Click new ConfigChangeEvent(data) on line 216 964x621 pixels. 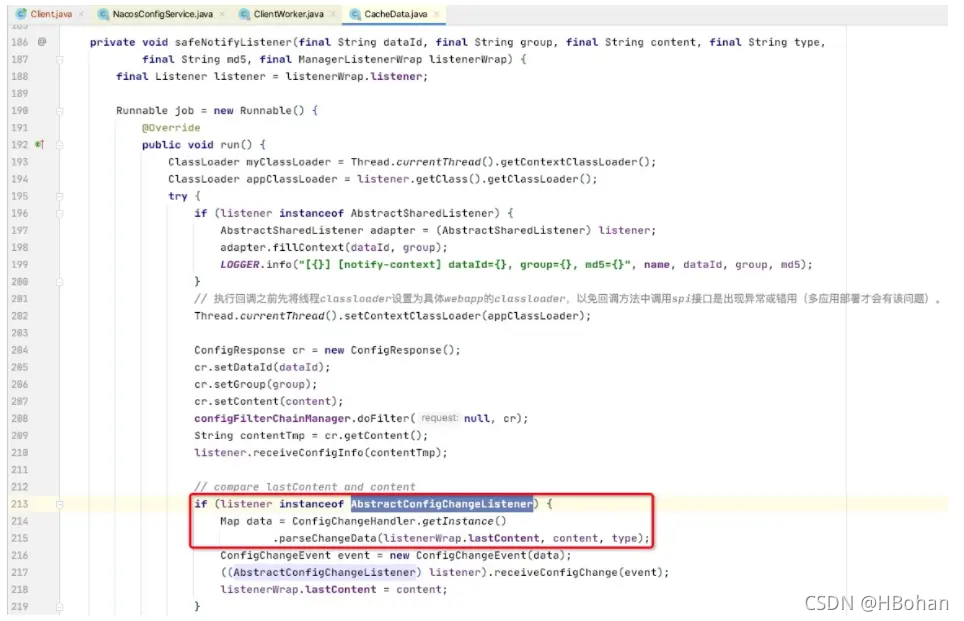click(x=480, y=555)
